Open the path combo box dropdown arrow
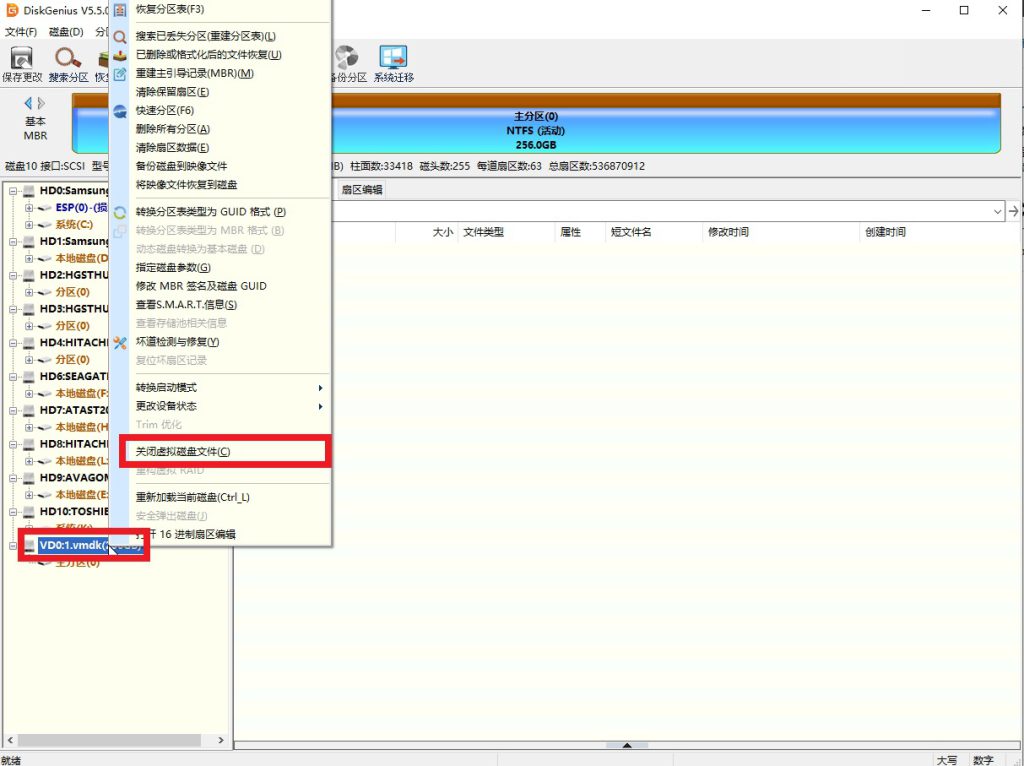Viewport: 1024px width, 766px height. click(997, 211)
